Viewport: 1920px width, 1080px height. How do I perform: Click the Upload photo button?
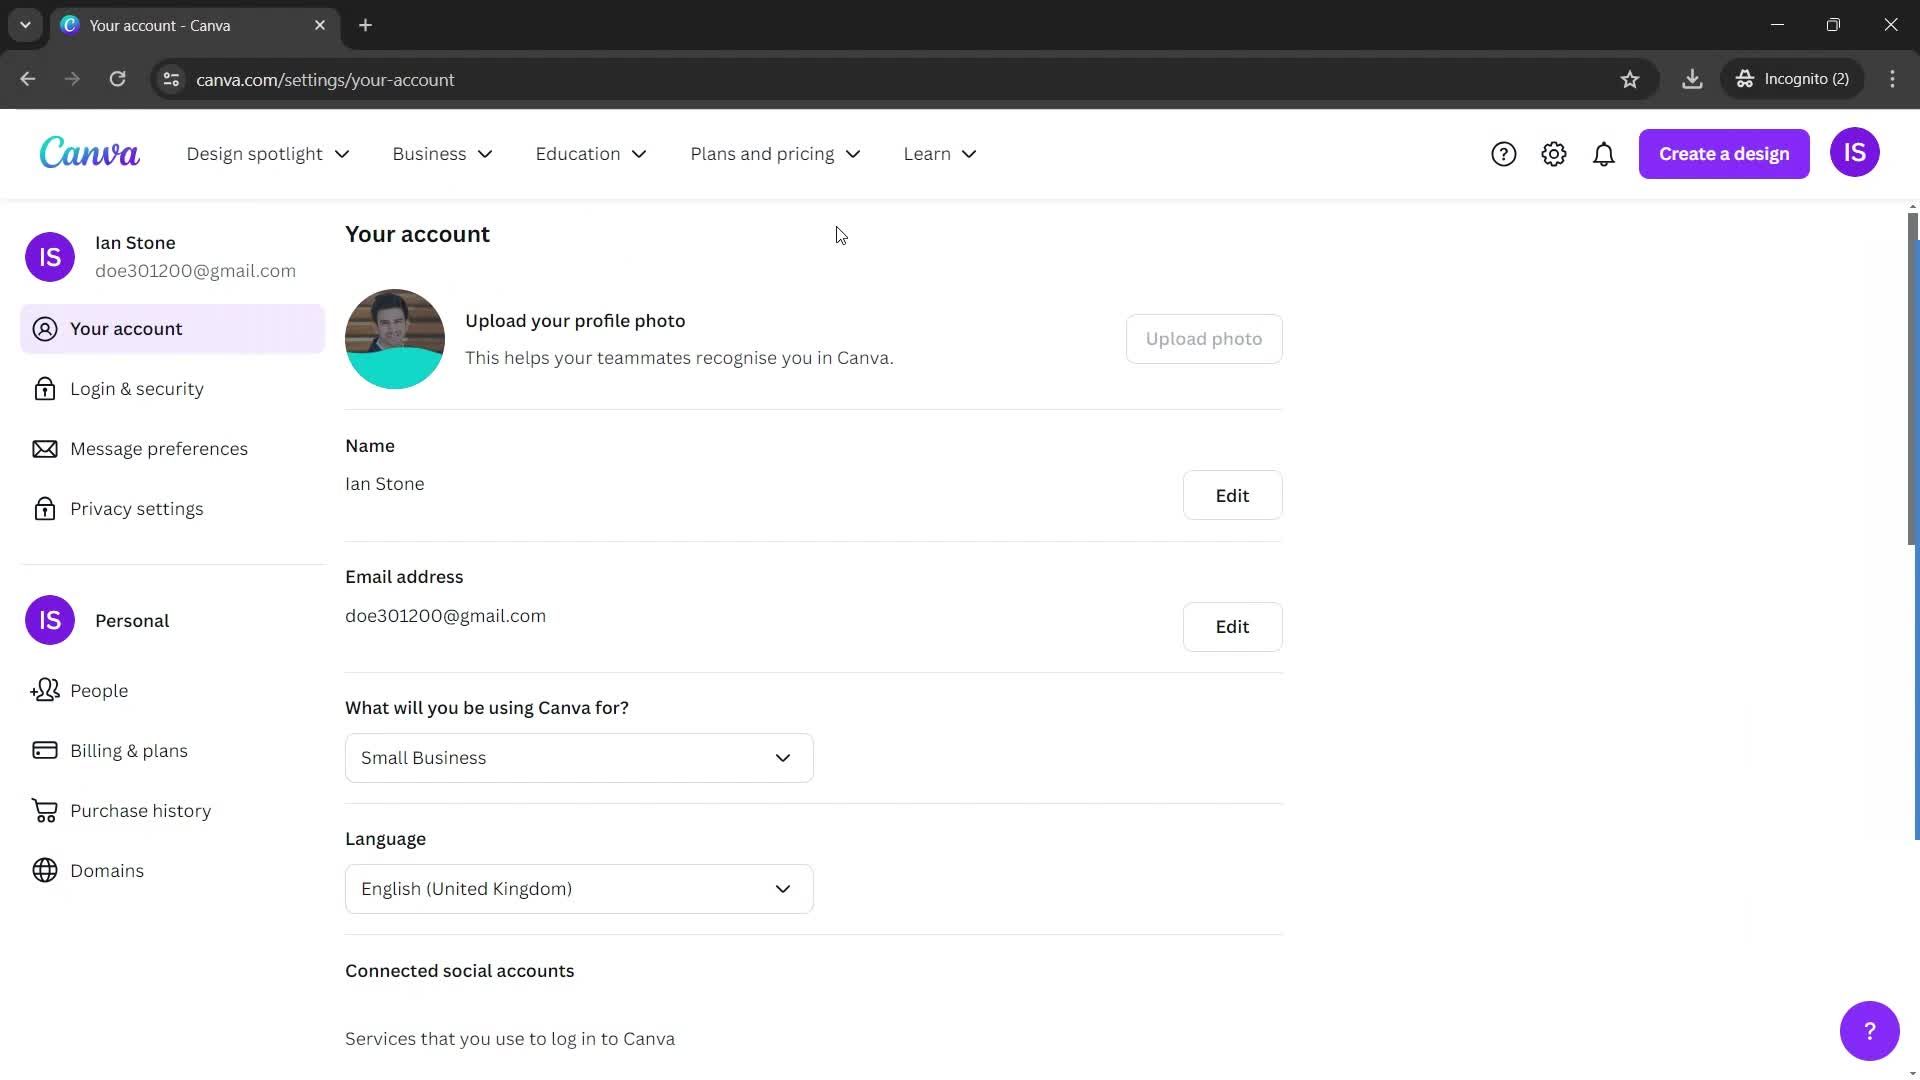click(1204, 339)
